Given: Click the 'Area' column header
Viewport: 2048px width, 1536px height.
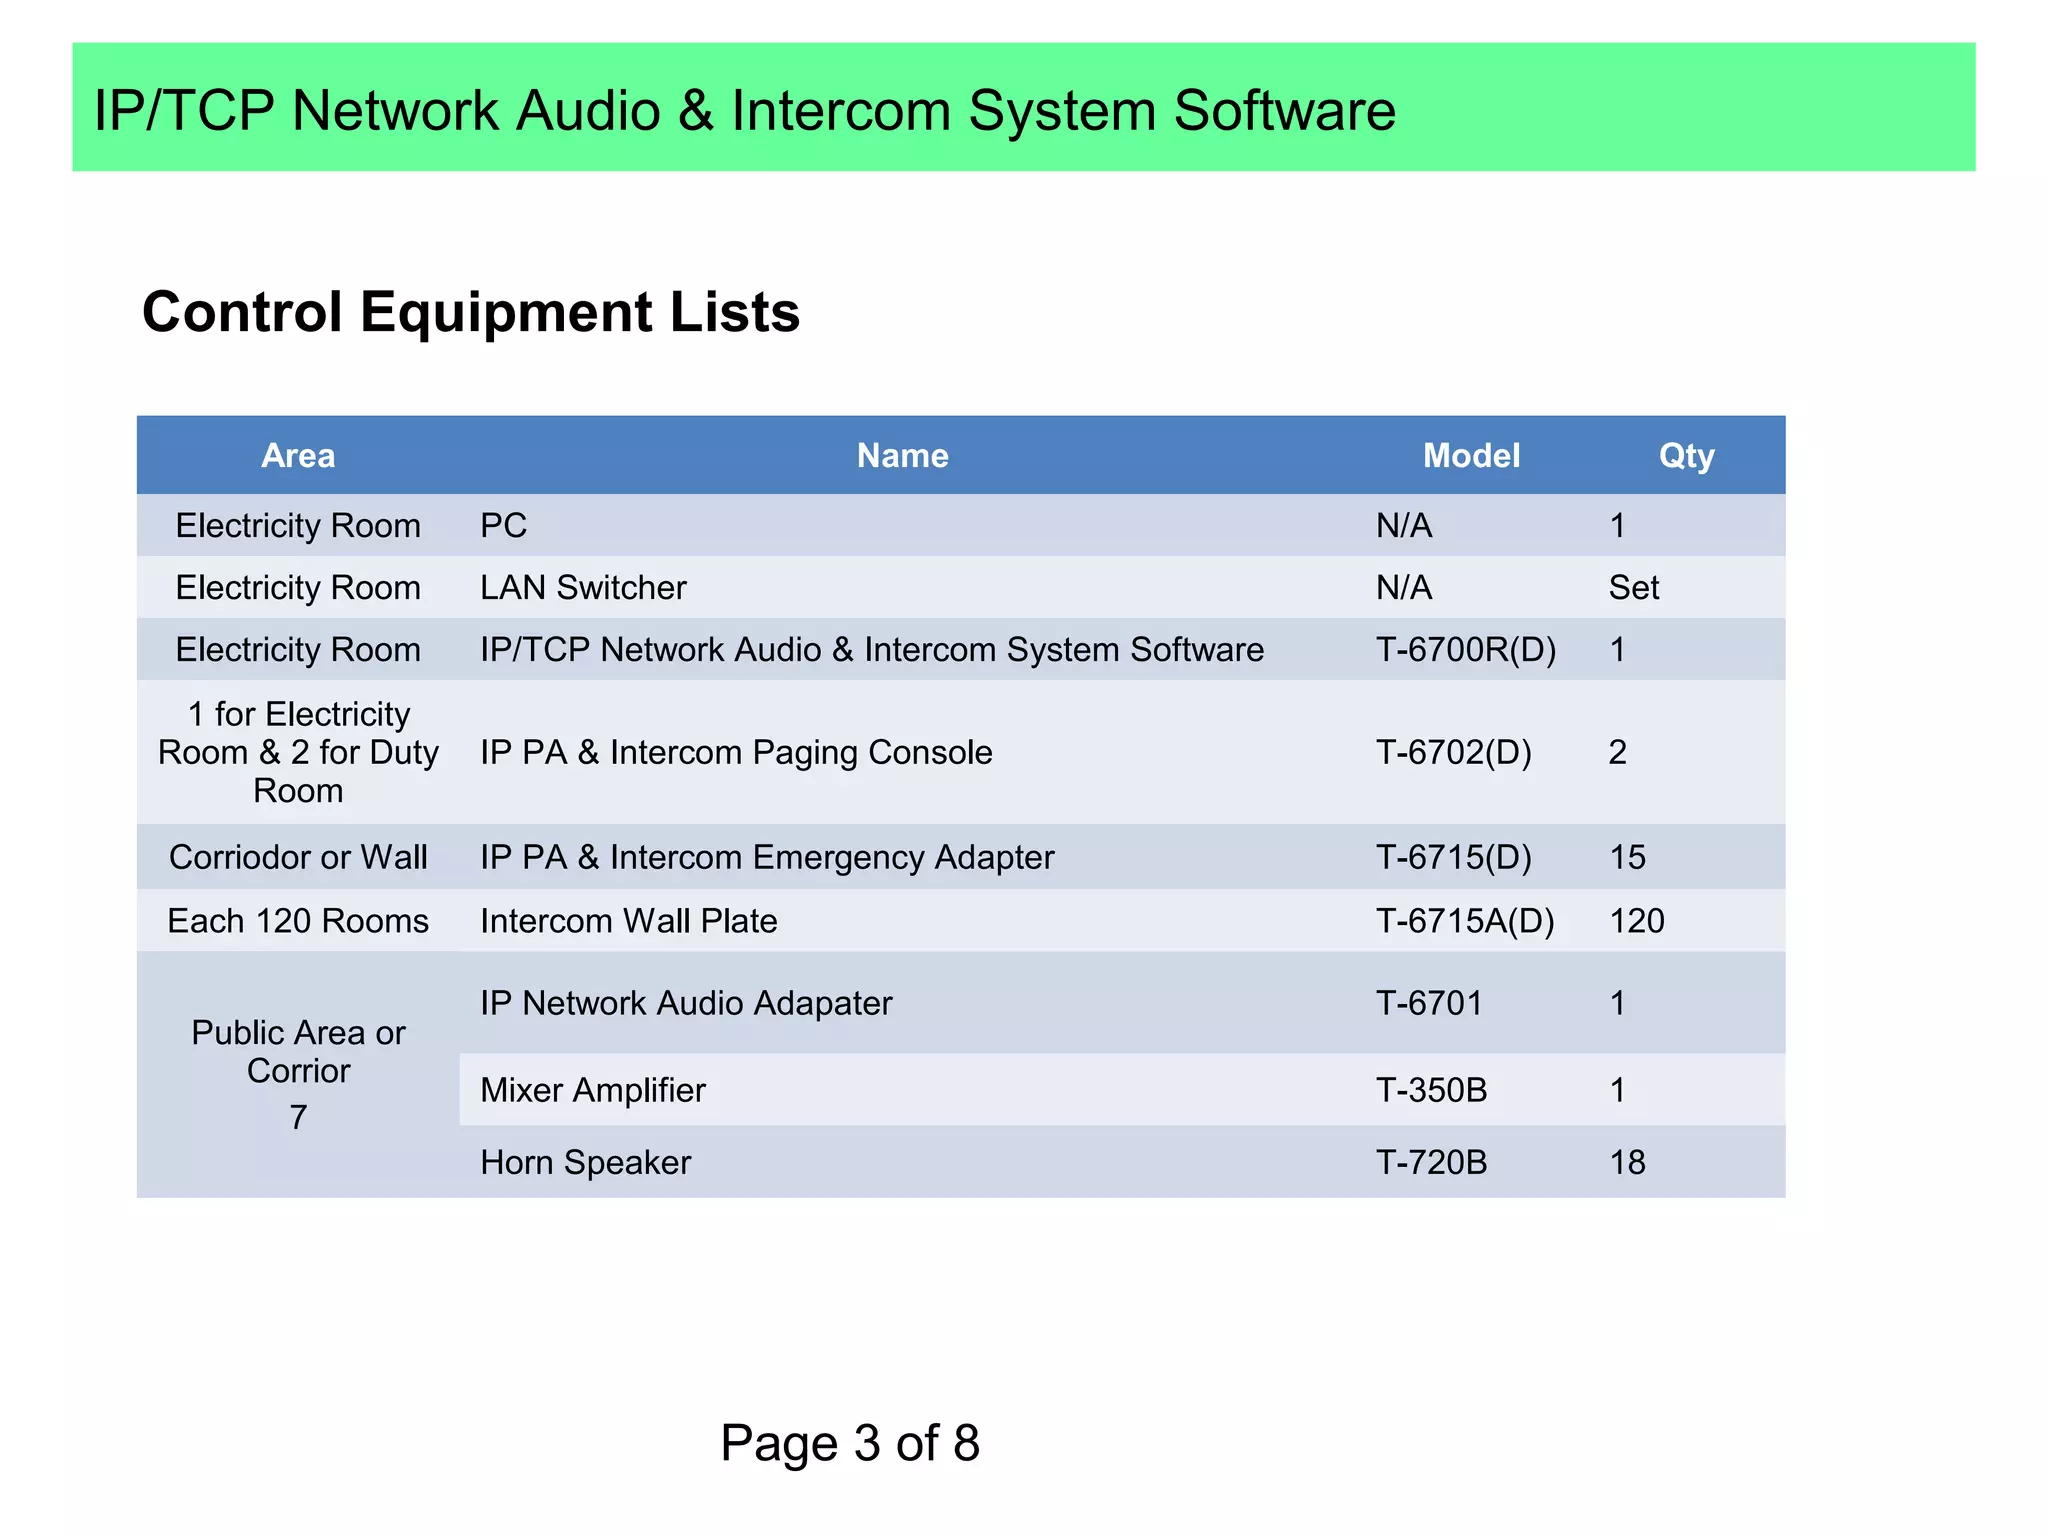Looking at the screenshot, I should [x=298, y=456].
